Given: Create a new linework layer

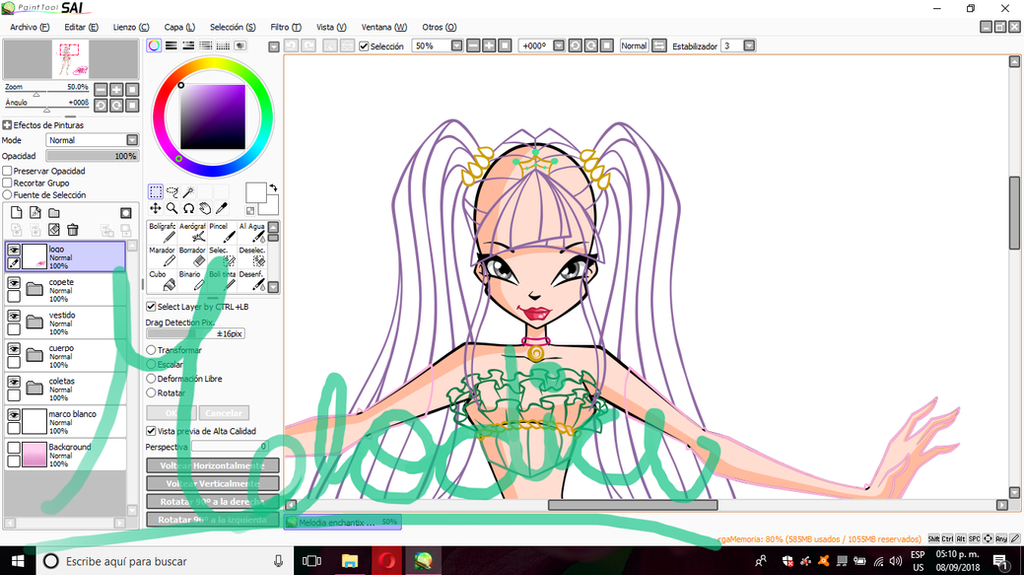Looking at the screenshot, I should (35, 212).
